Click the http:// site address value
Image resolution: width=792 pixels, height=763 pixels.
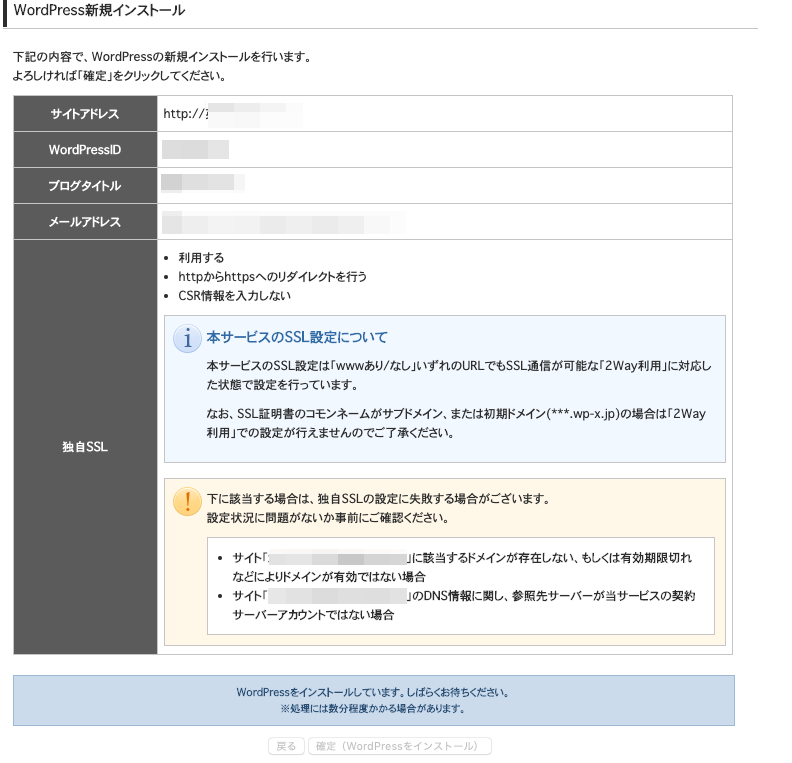click(x=233, y=114)
